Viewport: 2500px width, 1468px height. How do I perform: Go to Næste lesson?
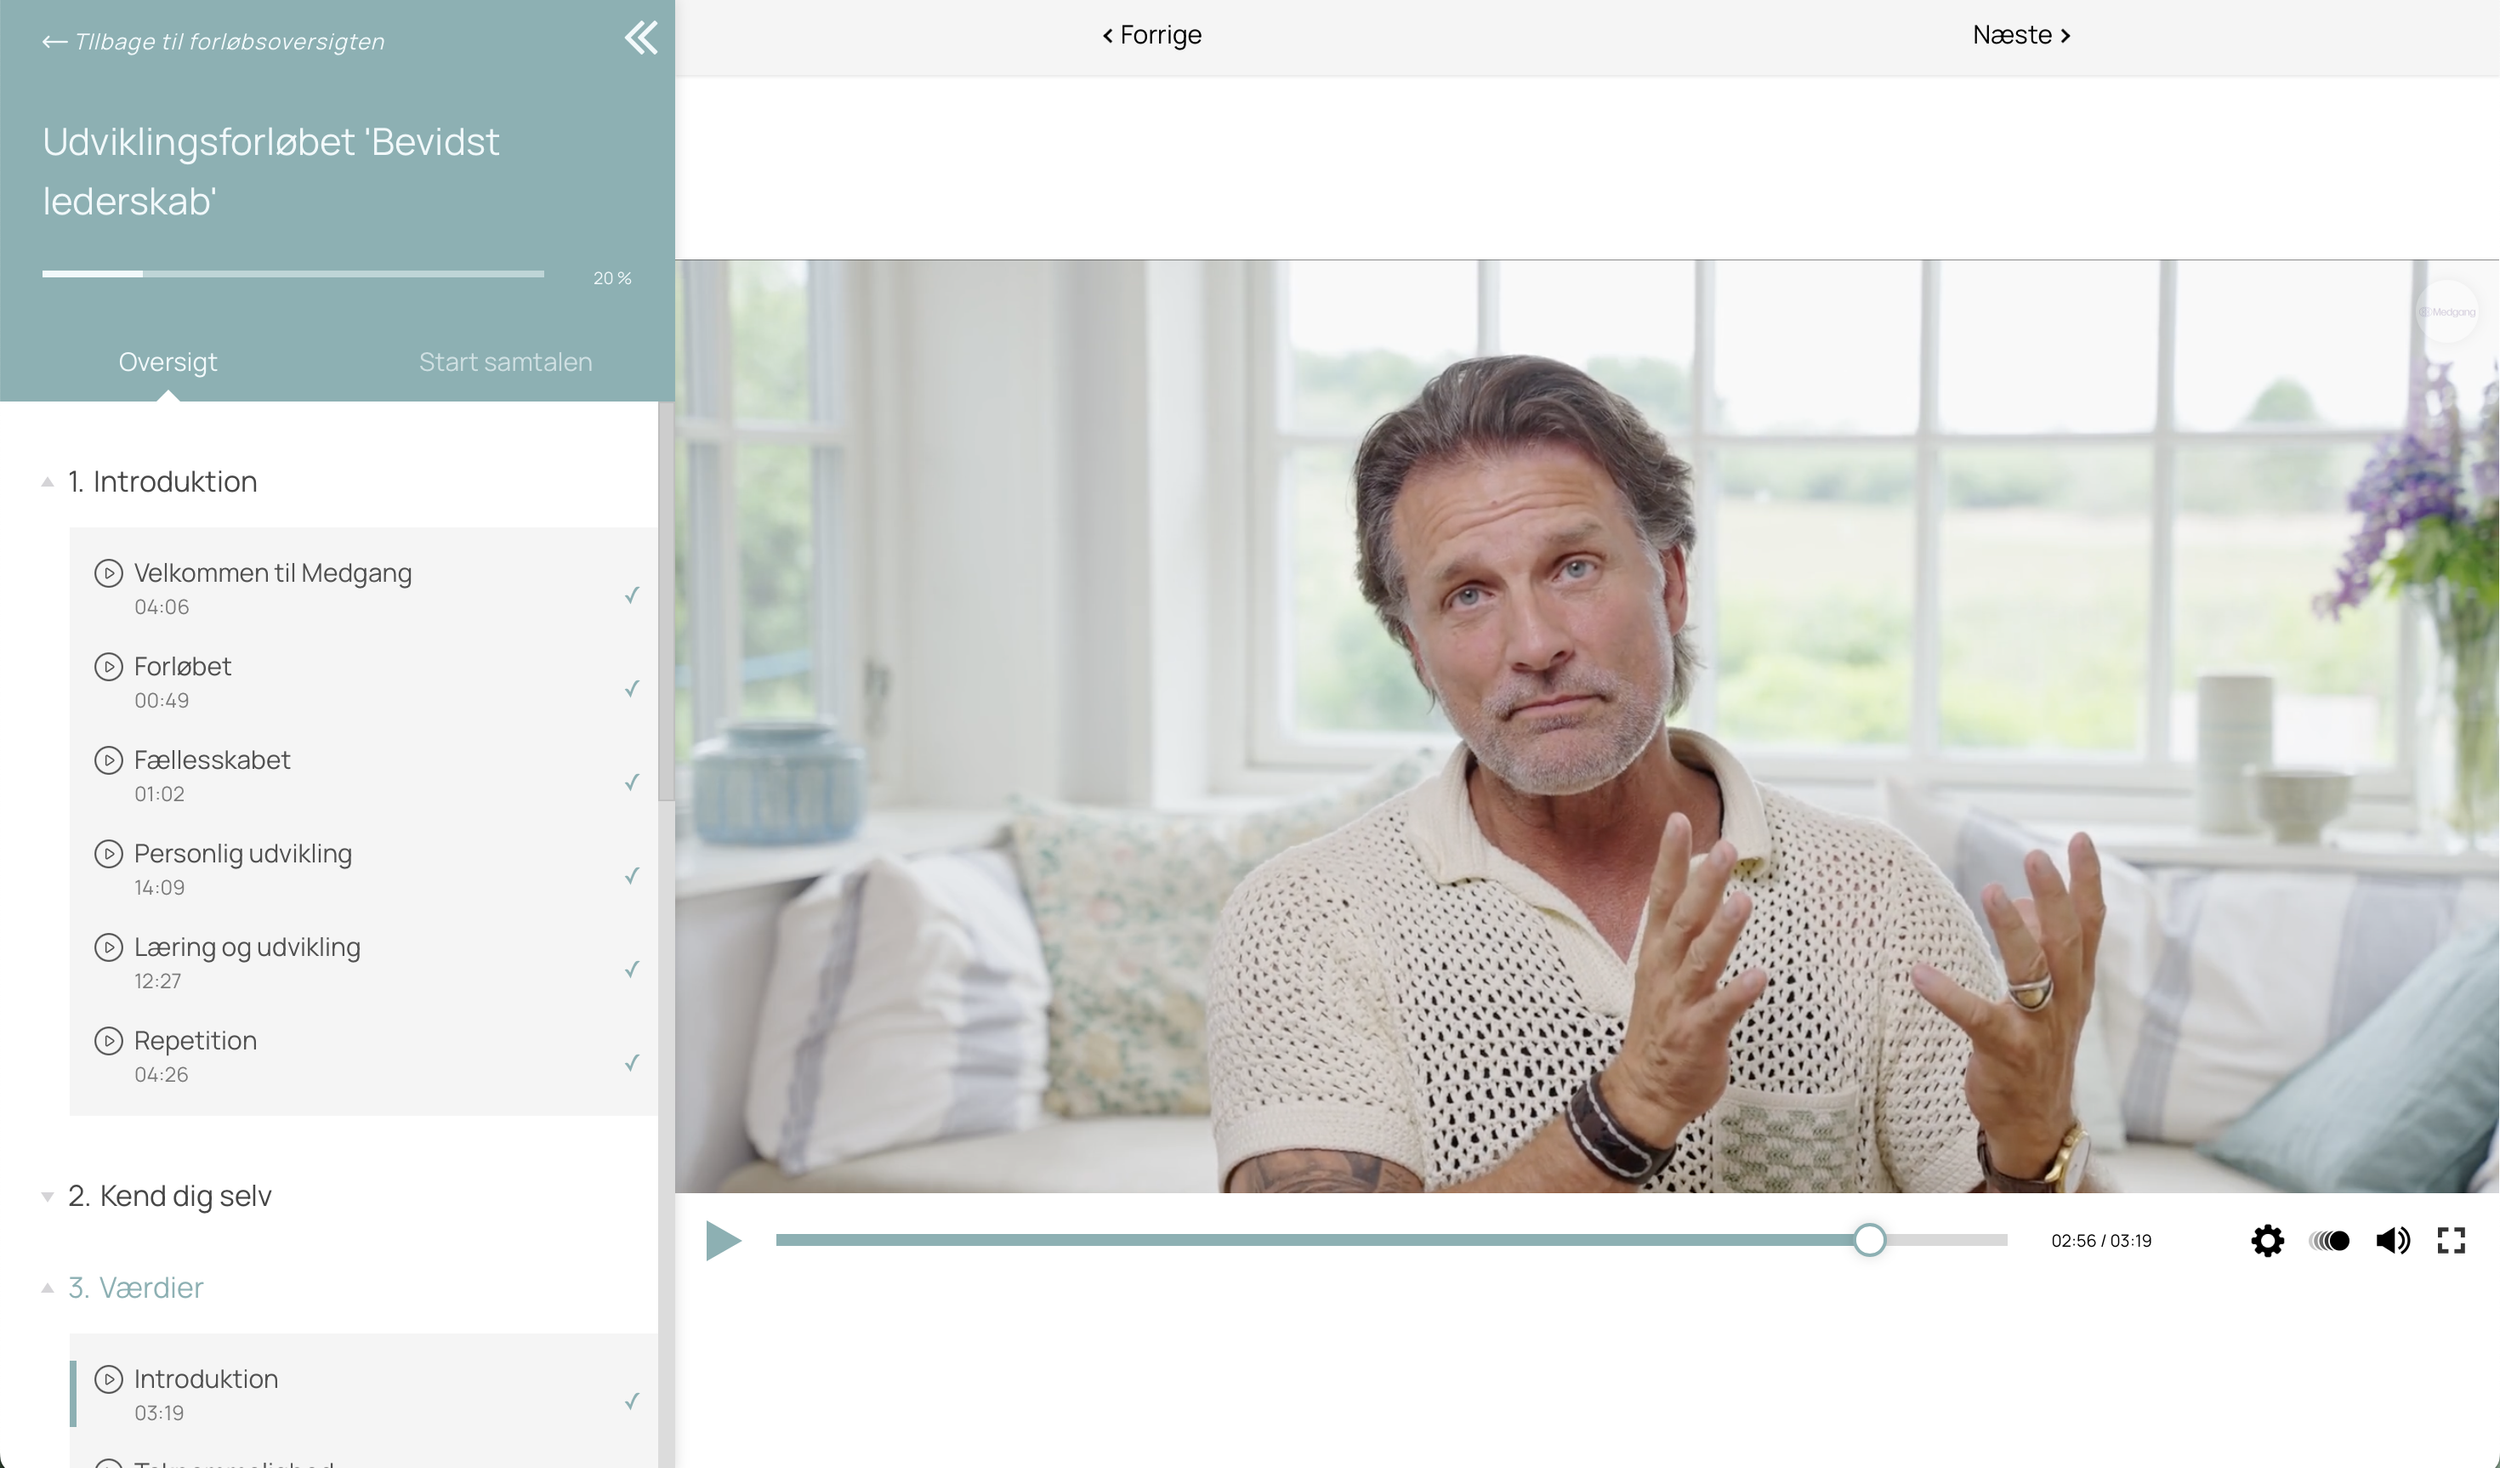click(x=2021, y=35)
